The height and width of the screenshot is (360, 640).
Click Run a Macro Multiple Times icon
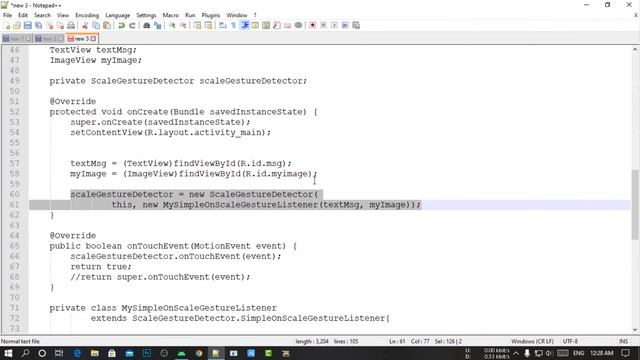[x=345, y=25]
